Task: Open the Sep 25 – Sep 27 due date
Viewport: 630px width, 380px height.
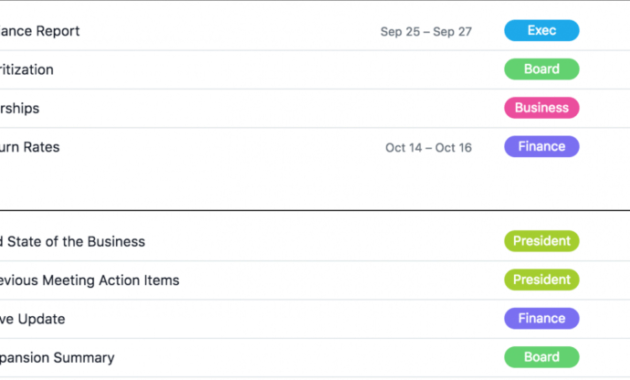Action: coord(426,31)
